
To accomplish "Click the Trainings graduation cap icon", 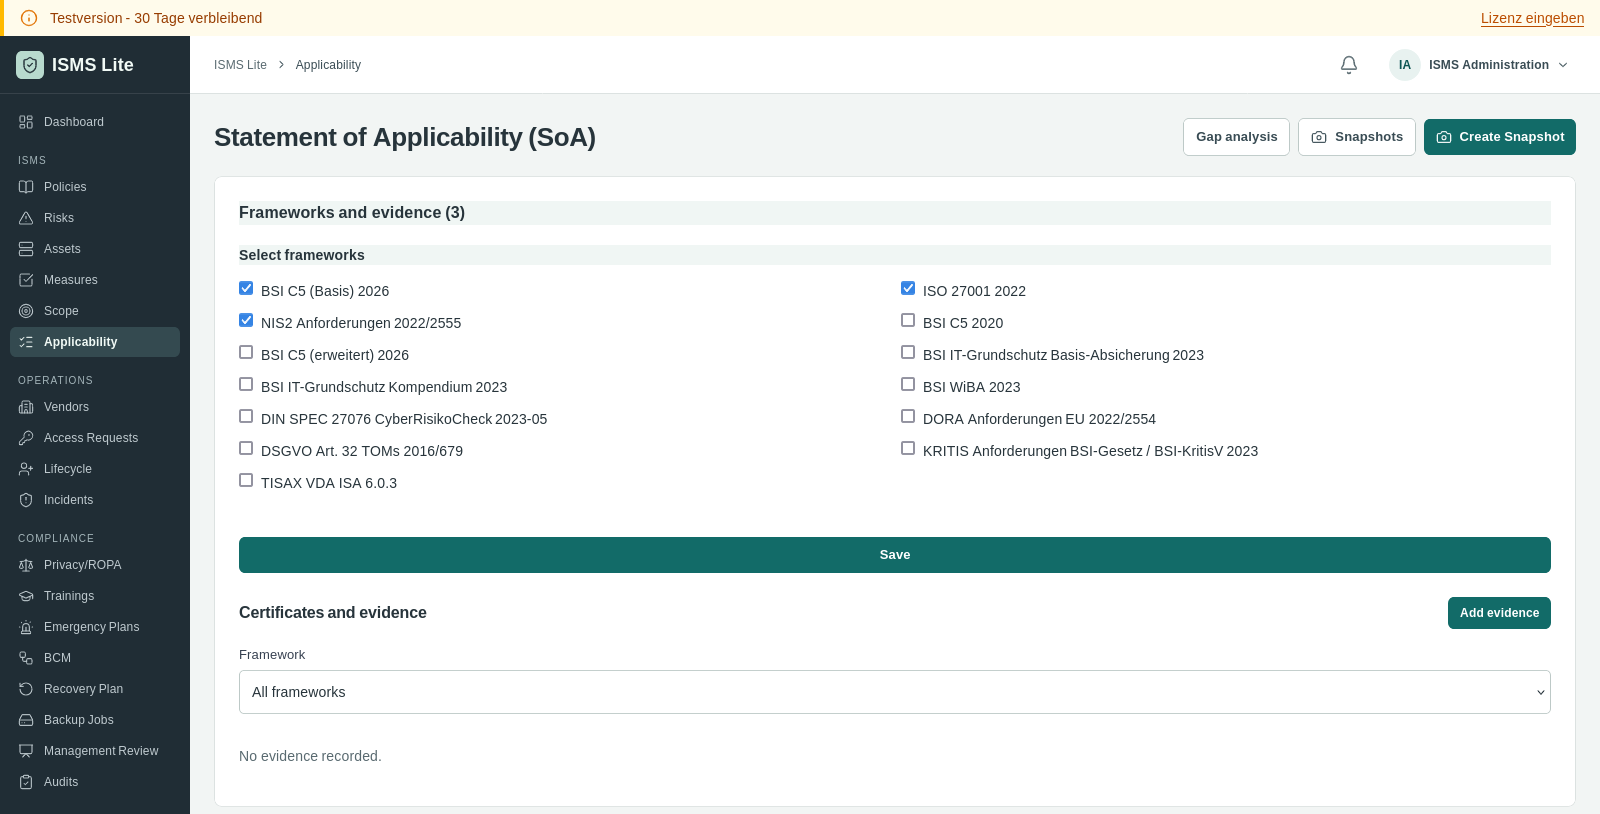I will click(26, 596).
